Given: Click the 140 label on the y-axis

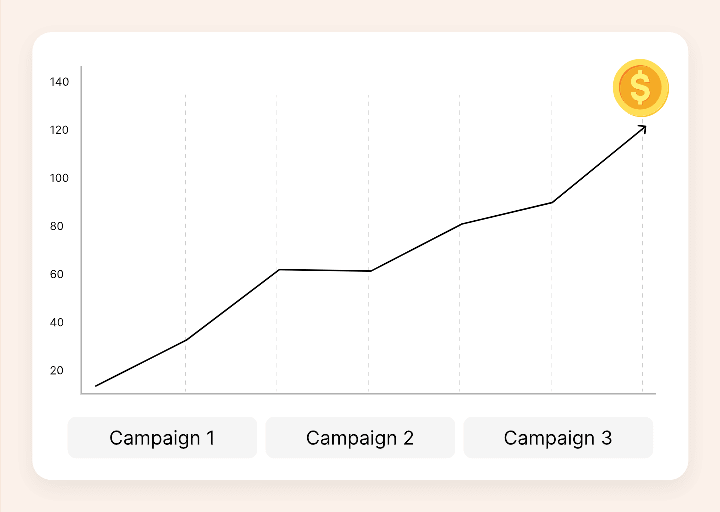Looking at the screenshot, I should (x=59, y=82).
